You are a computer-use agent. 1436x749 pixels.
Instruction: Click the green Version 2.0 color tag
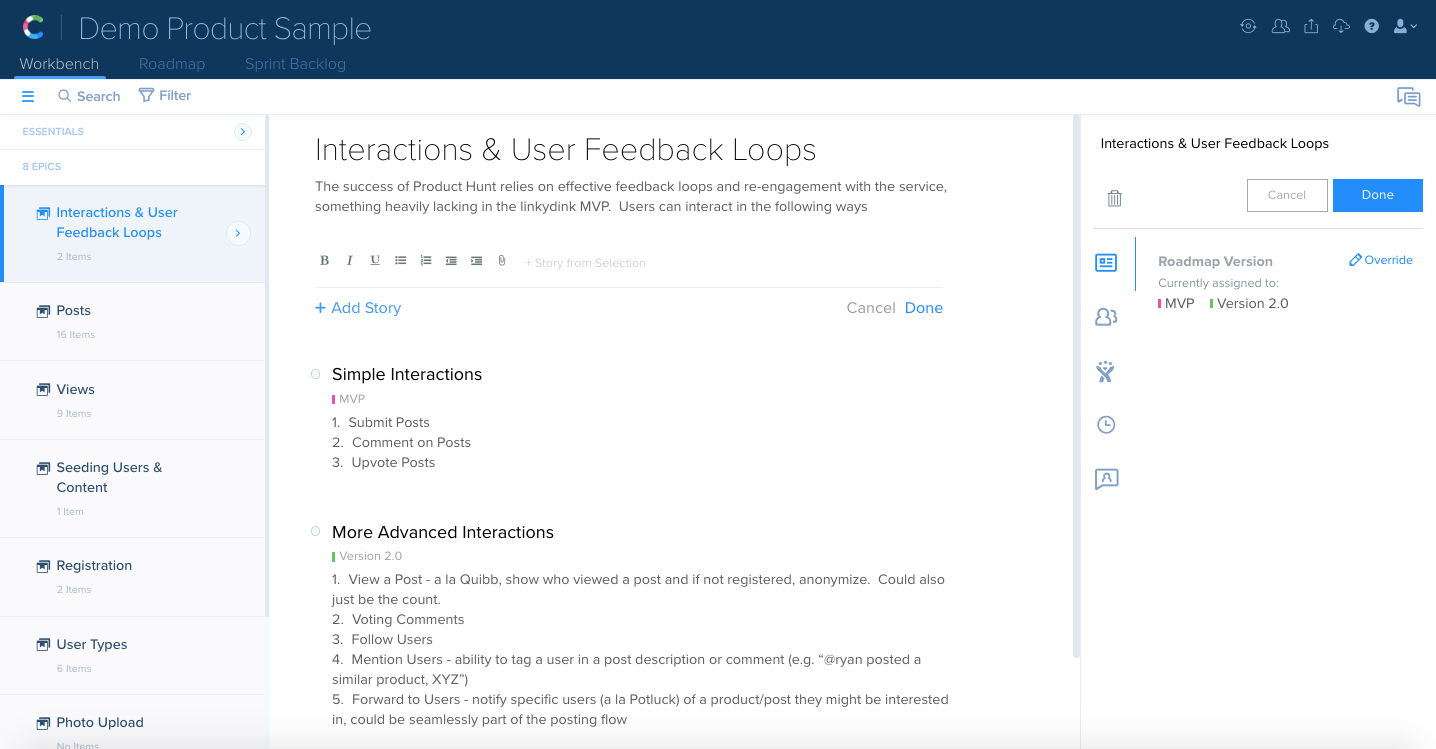point(1247,303)
